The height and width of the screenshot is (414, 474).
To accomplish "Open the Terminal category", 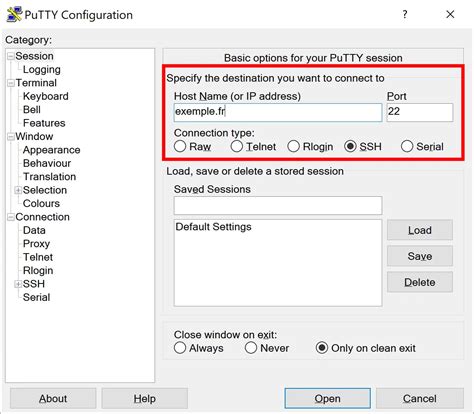I will [x=36, y=83].
